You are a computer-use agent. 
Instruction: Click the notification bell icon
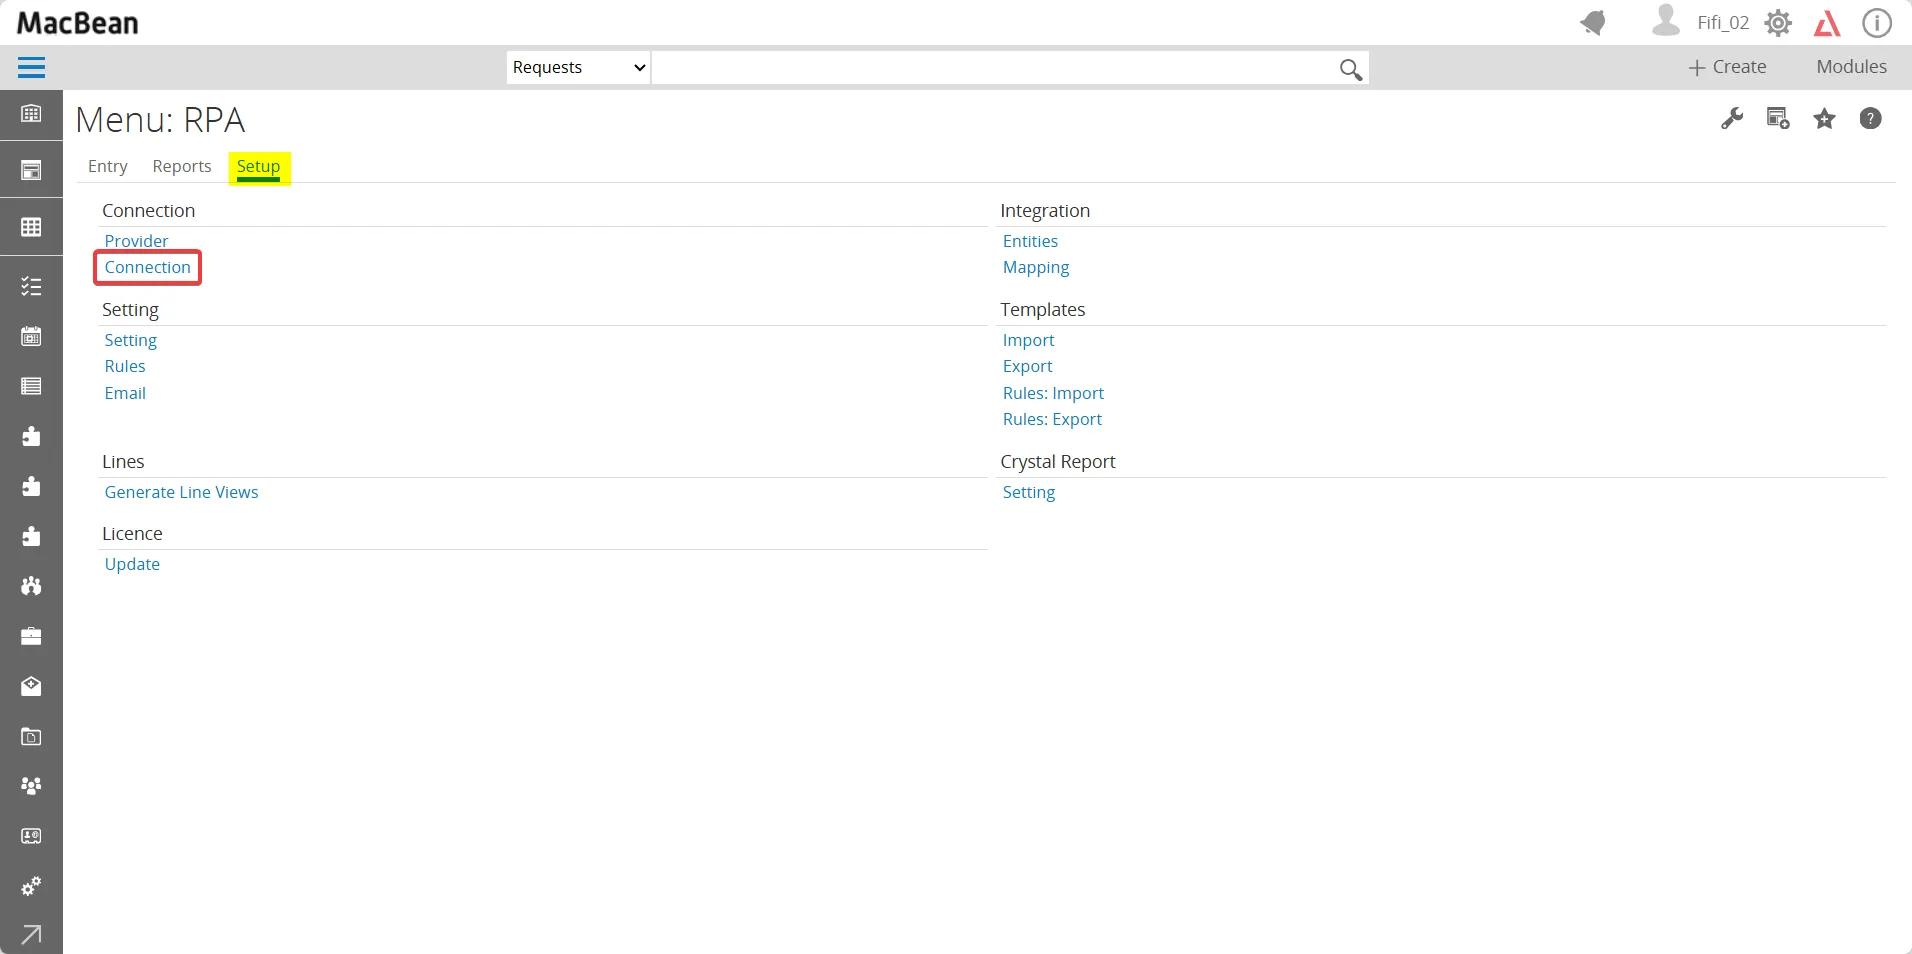1593,22
